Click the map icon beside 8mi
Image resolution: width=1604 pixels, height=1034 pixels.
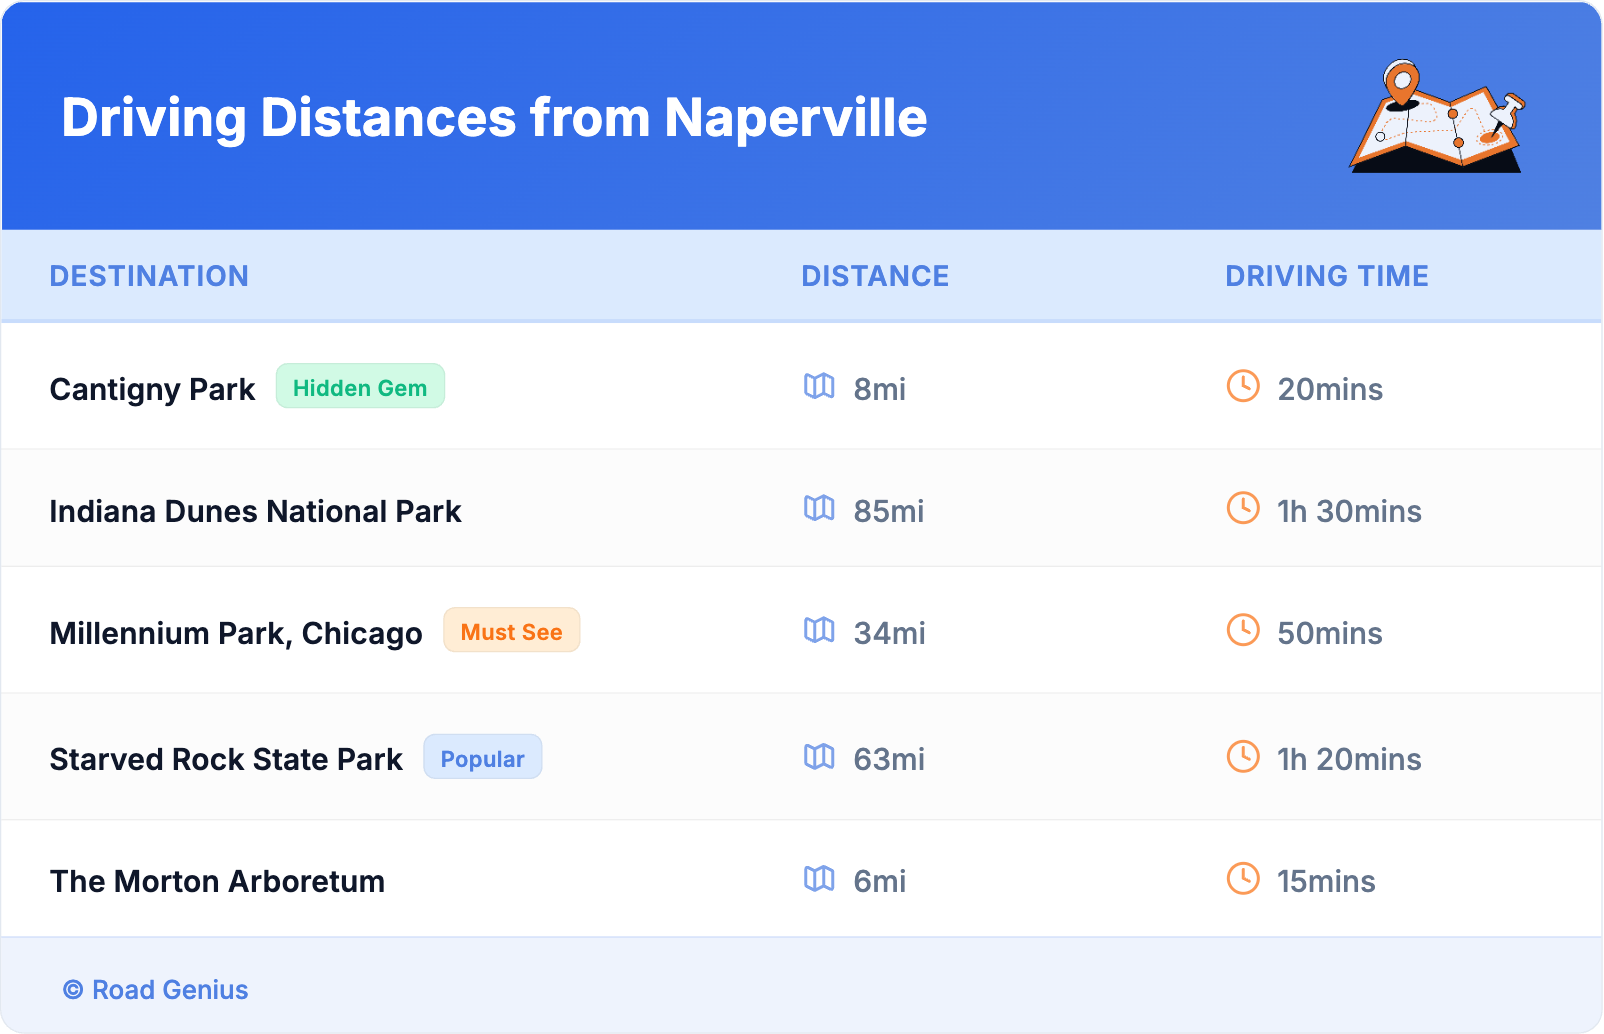click(x=819, y=386)
